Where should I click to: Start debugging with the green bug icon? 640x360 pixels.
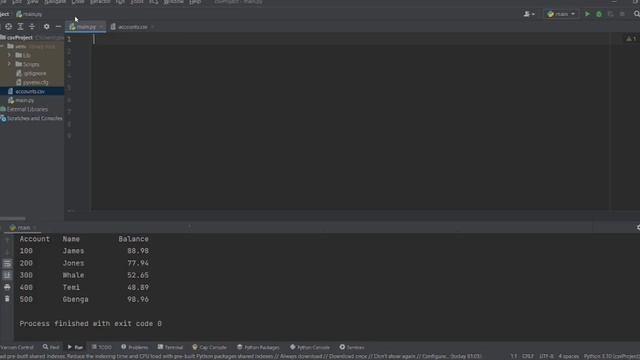[x=599, y=14]
